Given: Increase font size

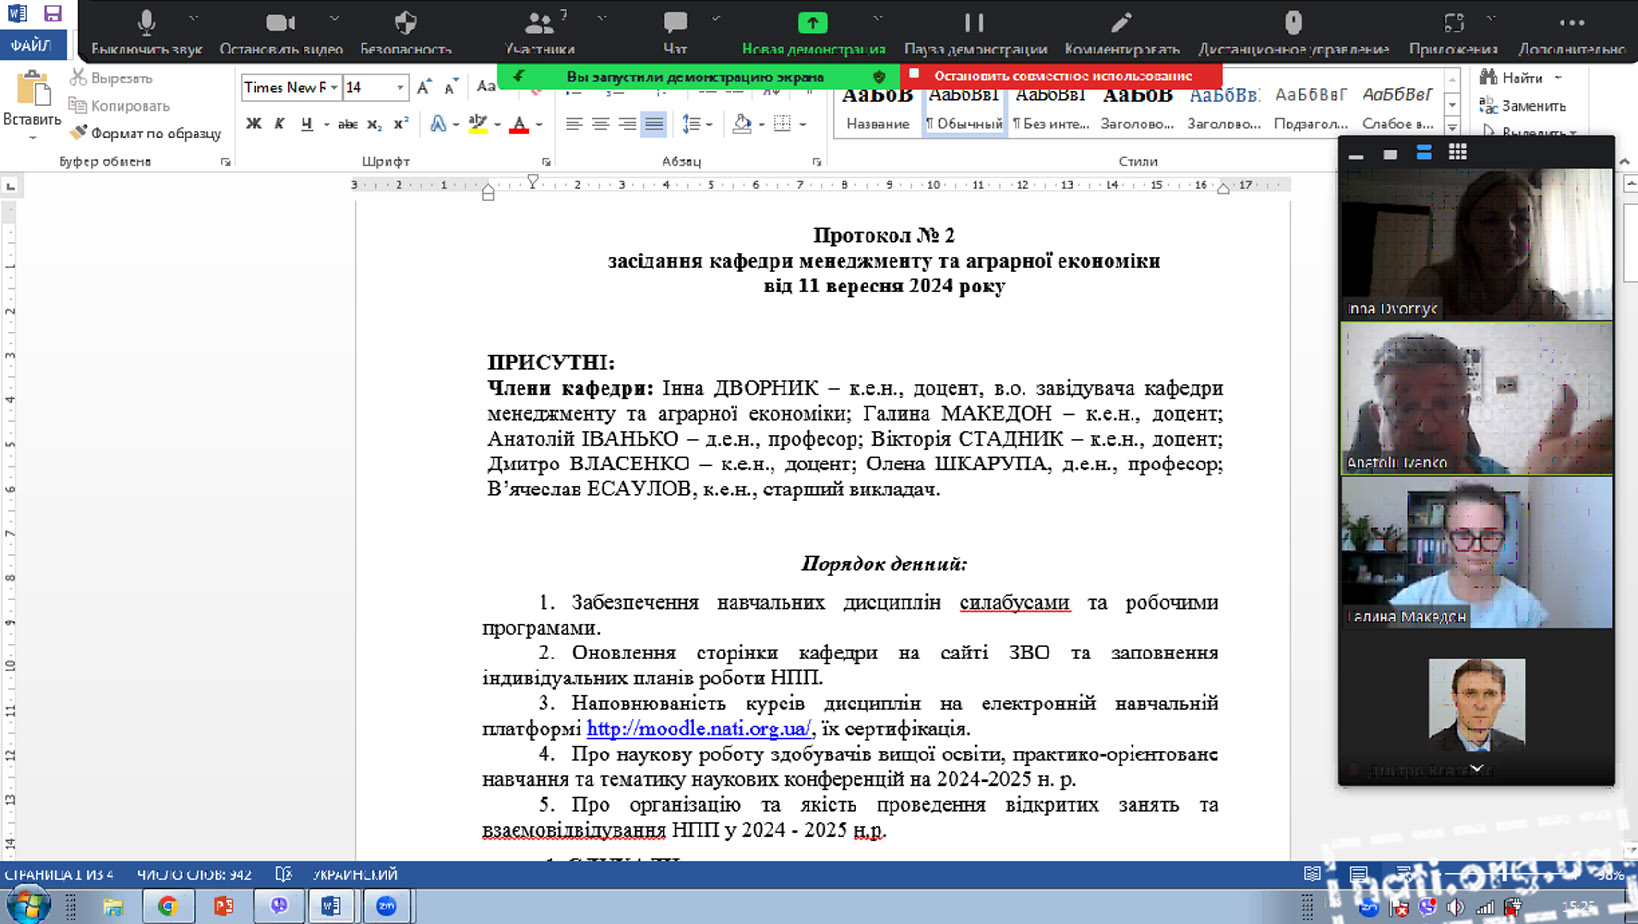Looking at the screenshot, I should click(x=425, y=88).
